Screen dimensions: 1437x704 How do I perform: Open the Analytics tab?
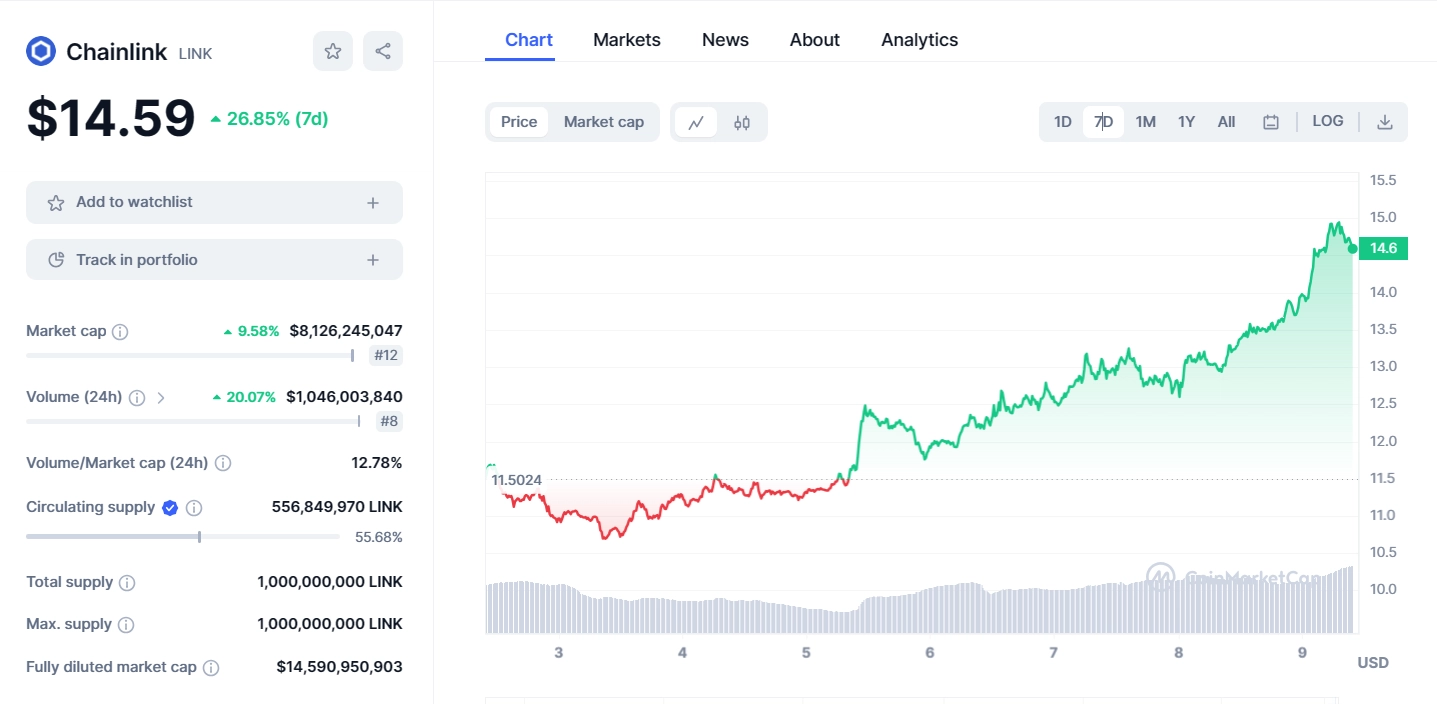[918, 39]
